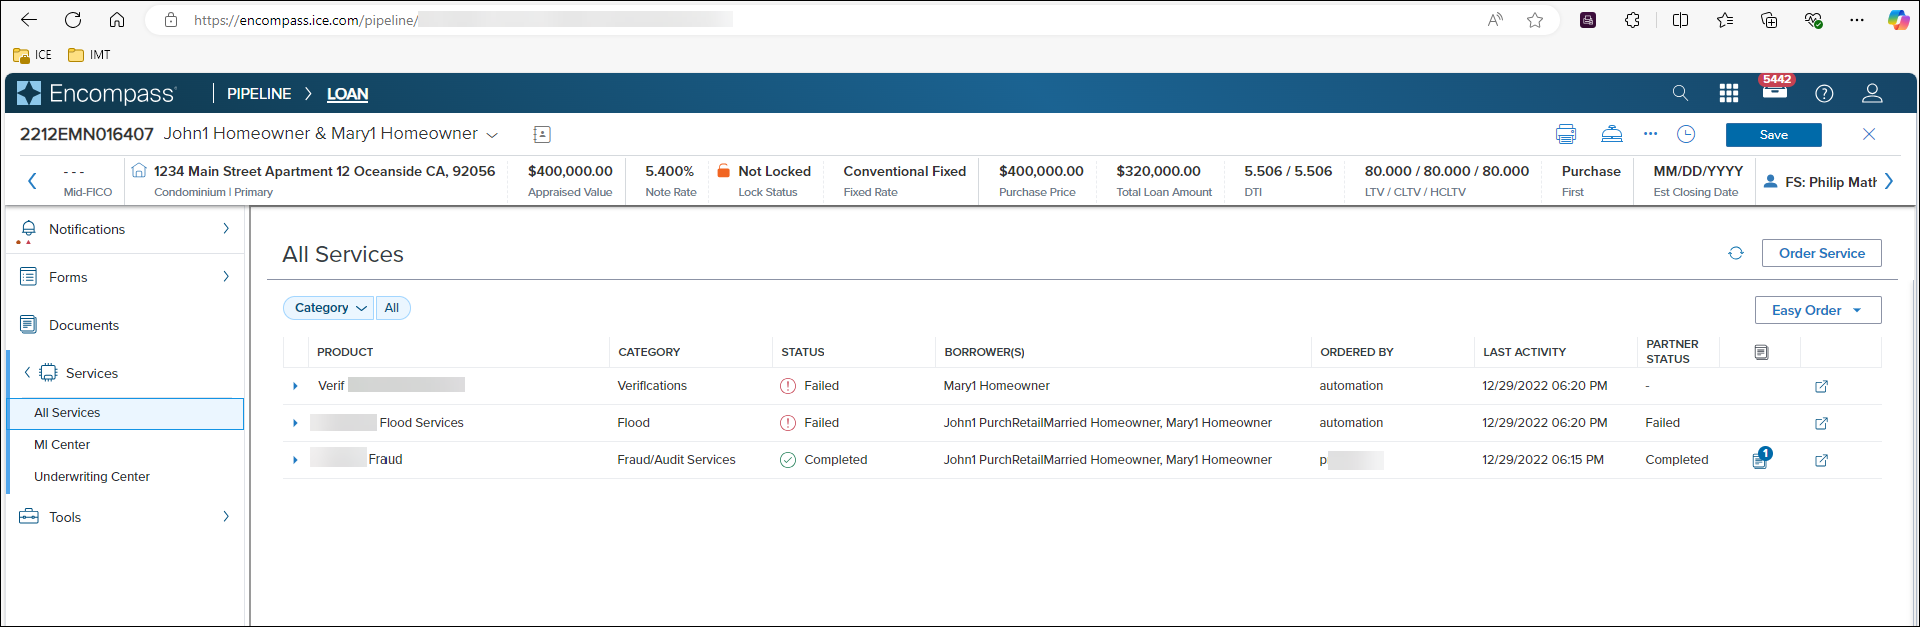
Task: Click the PIPELINE breadcrumb link
Action: coord(259,94)
